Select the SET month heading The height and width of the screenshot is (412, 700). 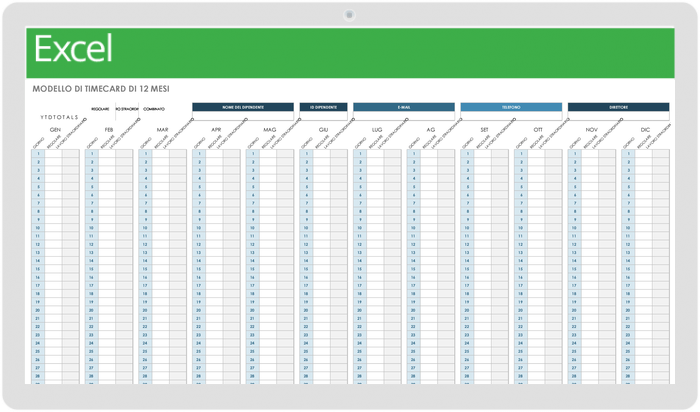click(x=484, y=129)
